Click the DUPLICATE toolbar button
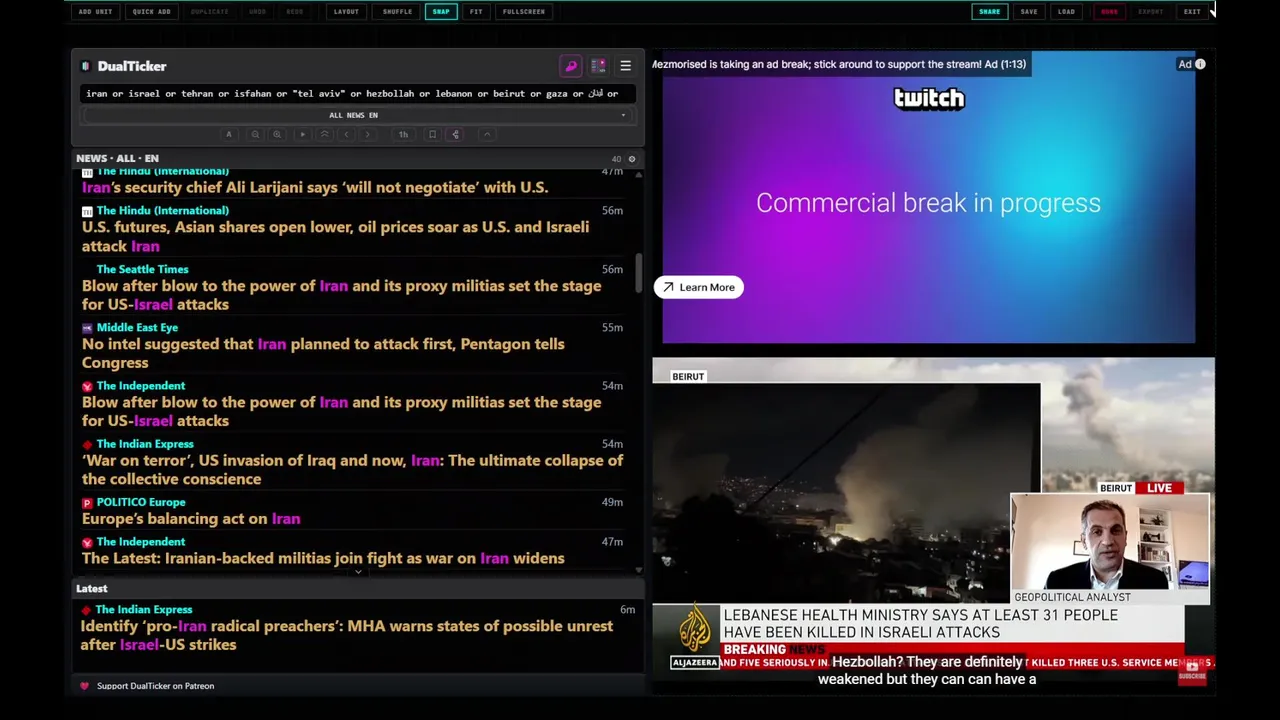The width and height of the screenshot is (1280, 720). (x=209, y=12)
